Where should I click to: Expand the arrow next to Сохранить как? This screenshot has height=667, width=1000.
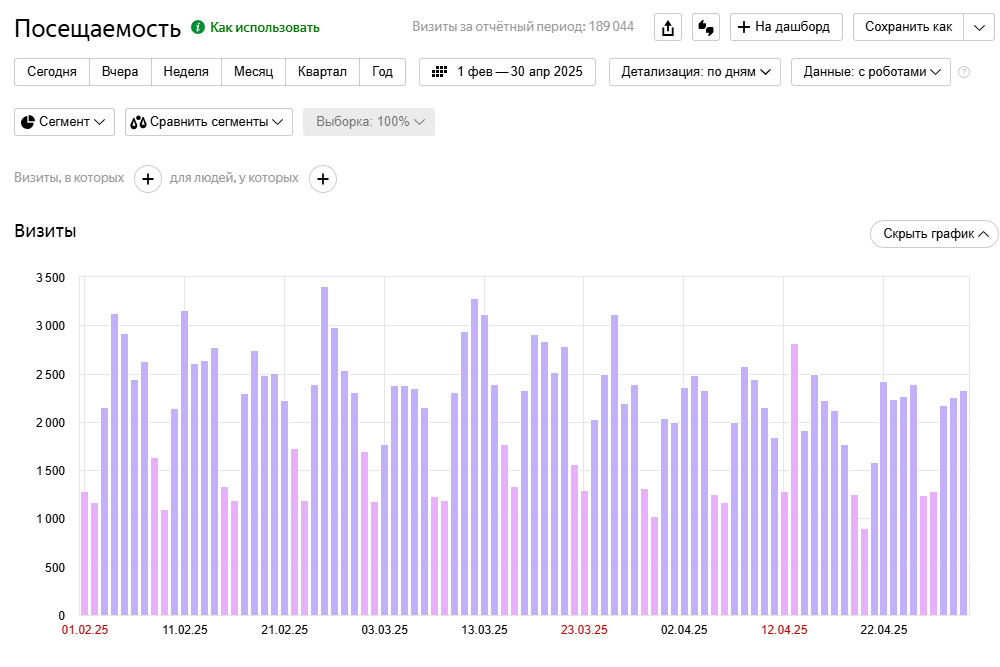pos(980,27)
